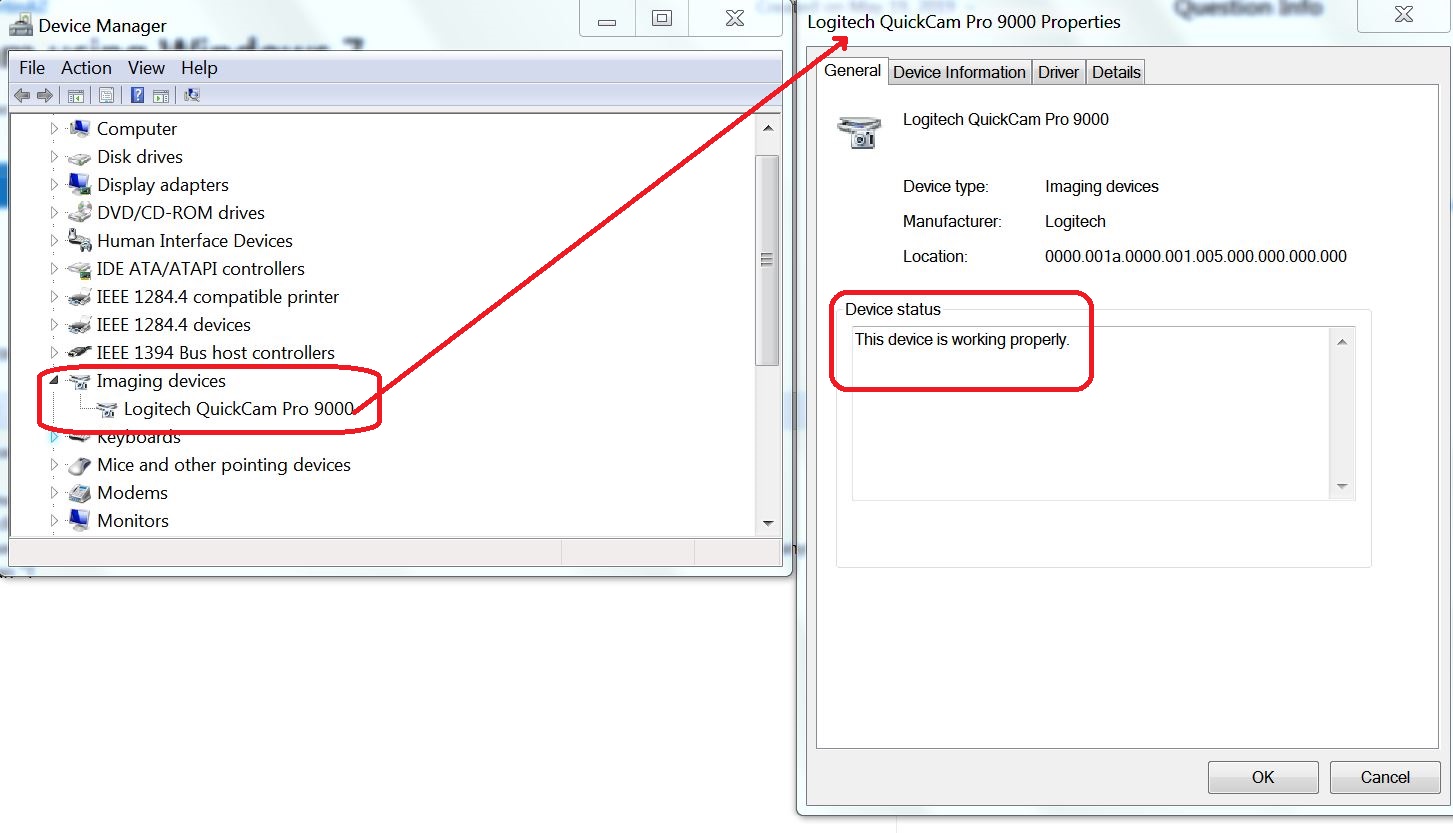The width and height of the screenshot is (1453, 833).
Task: Click OK in the QuickCam Properties dialog
Action: (1263, 777)
